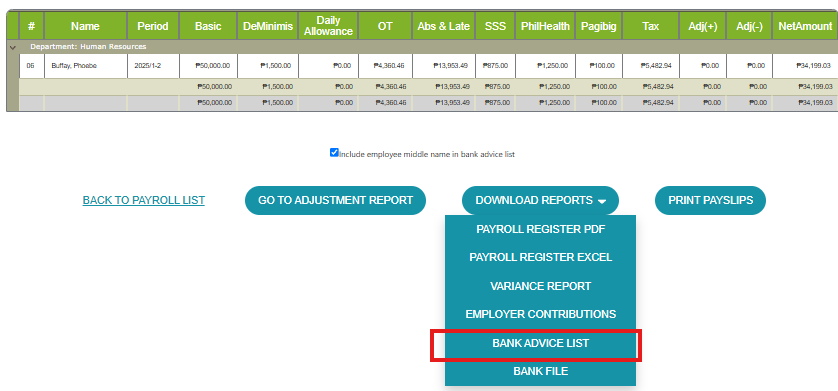Select Payroll Register Excel option
The height and width of the screenshot is (391, 838).
(541, 257)
